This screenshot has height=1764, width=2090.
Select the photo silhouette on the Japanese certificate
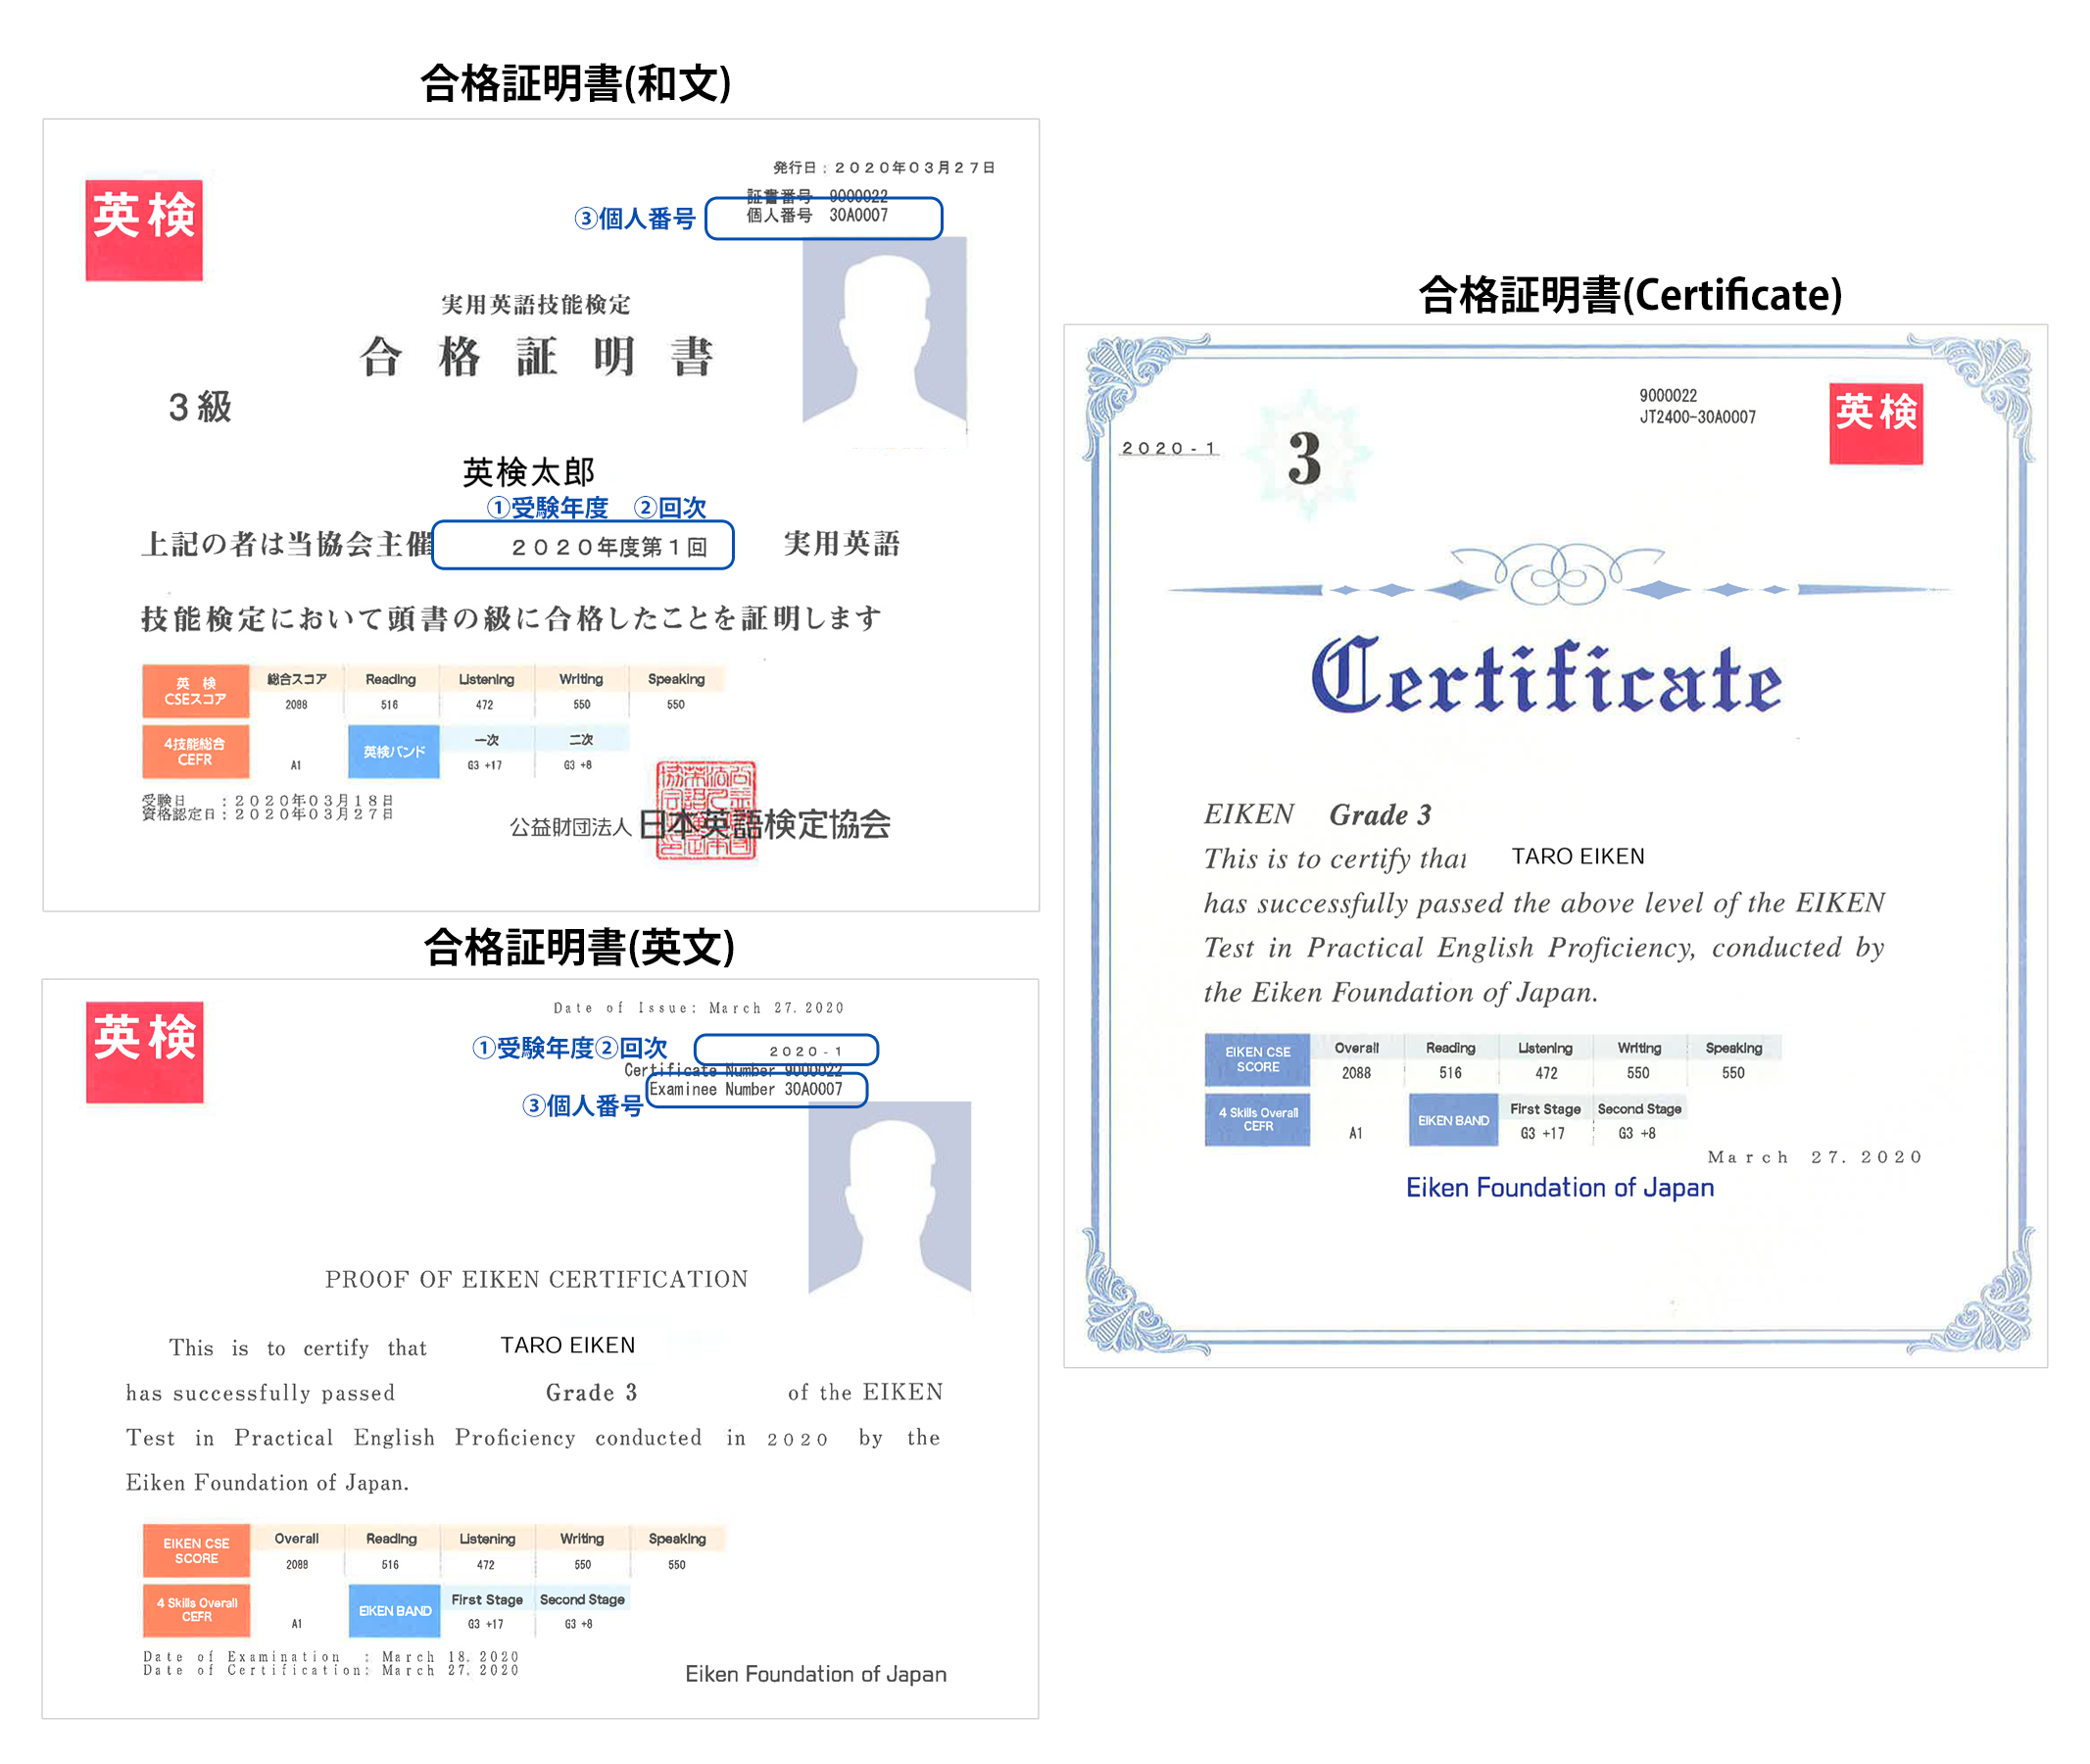(x=885, y=332)
